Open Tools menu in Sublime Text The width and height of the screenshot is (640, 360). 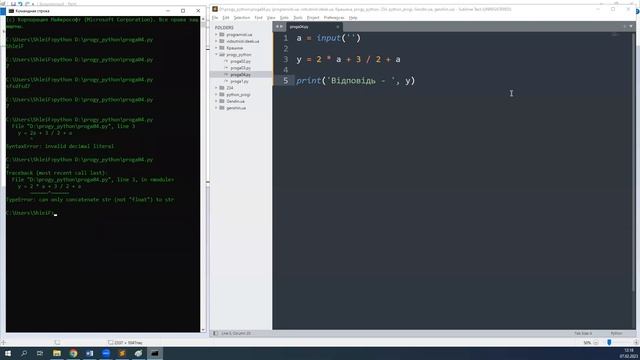point(298,18)
